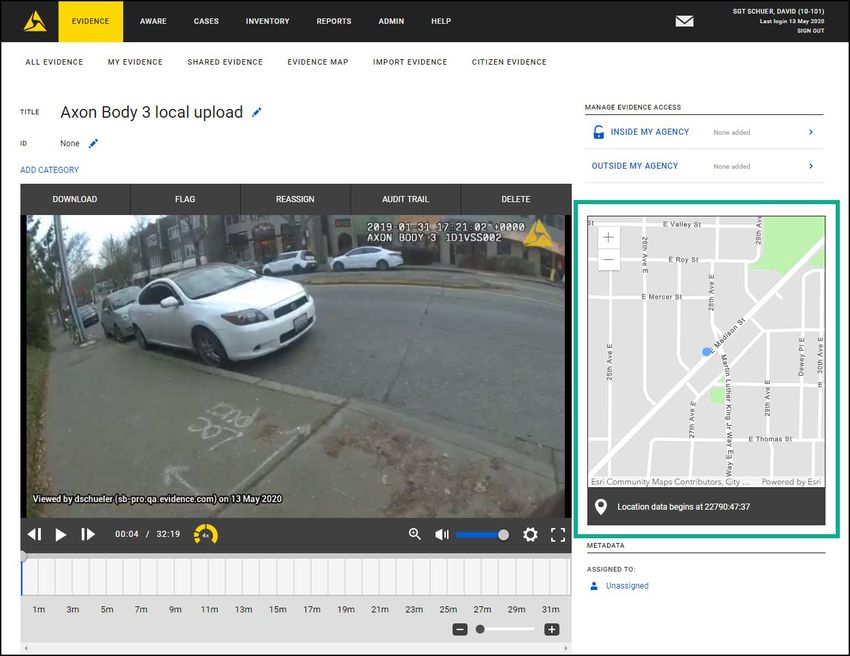Open the Aware menu
Image resolution: width=850 pixels, height=656 pixels.
[x=153, y=21]
